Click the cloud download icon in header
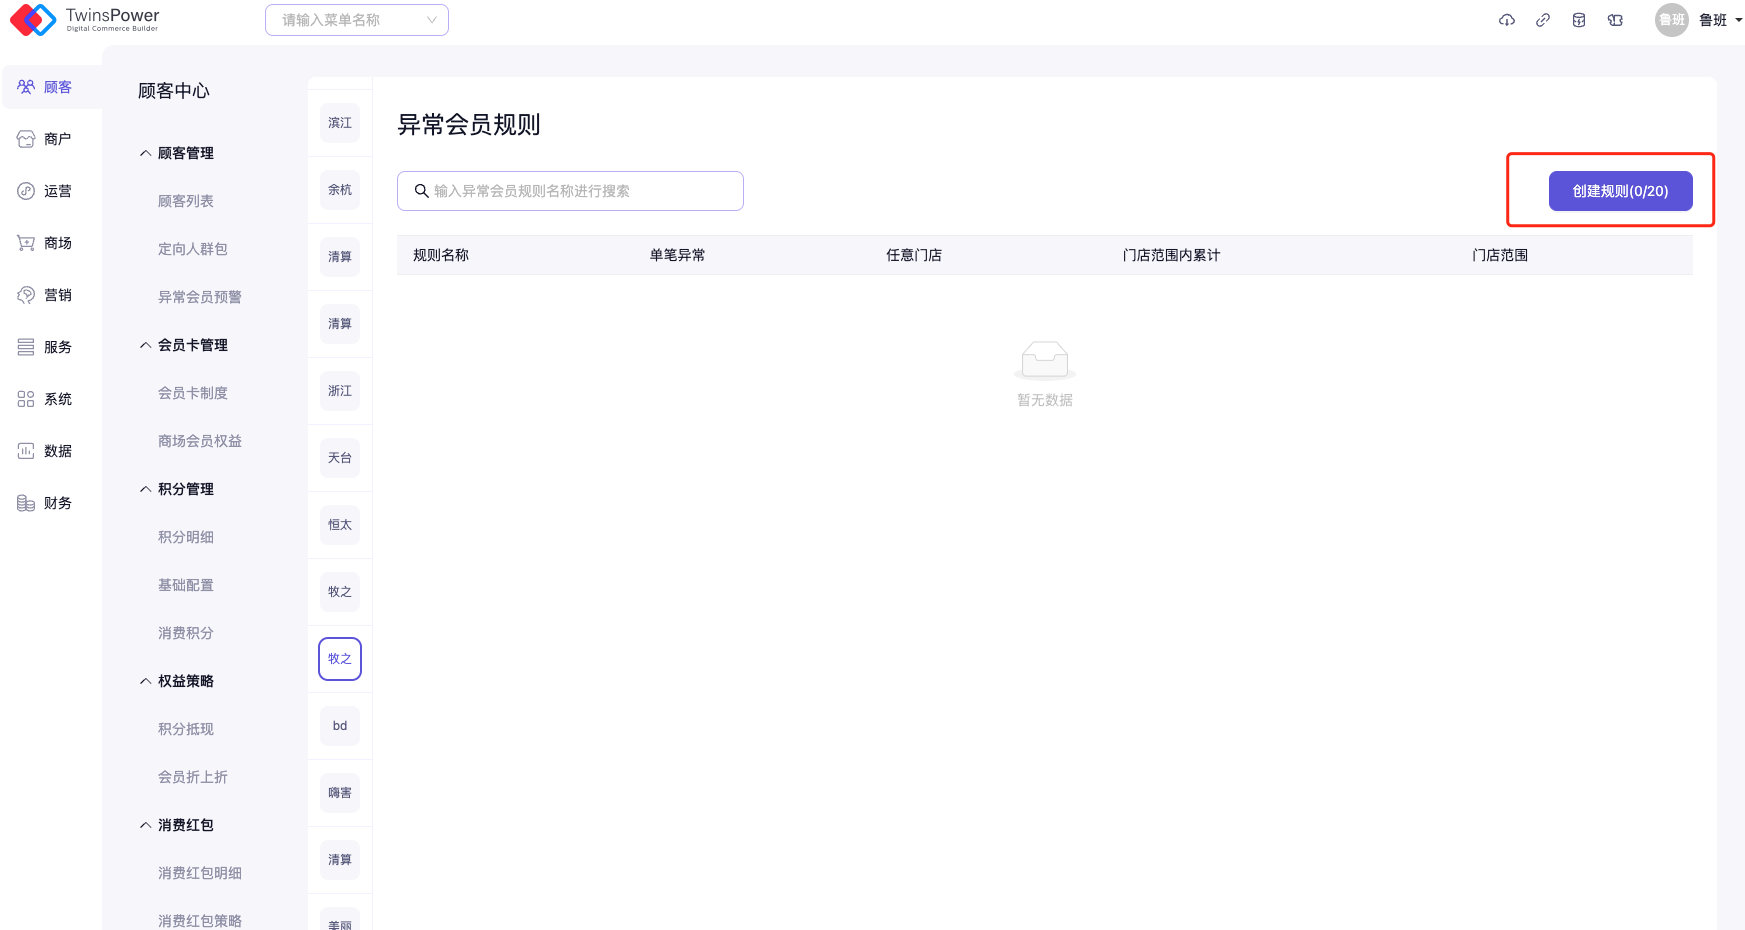 coord(1506,20)
